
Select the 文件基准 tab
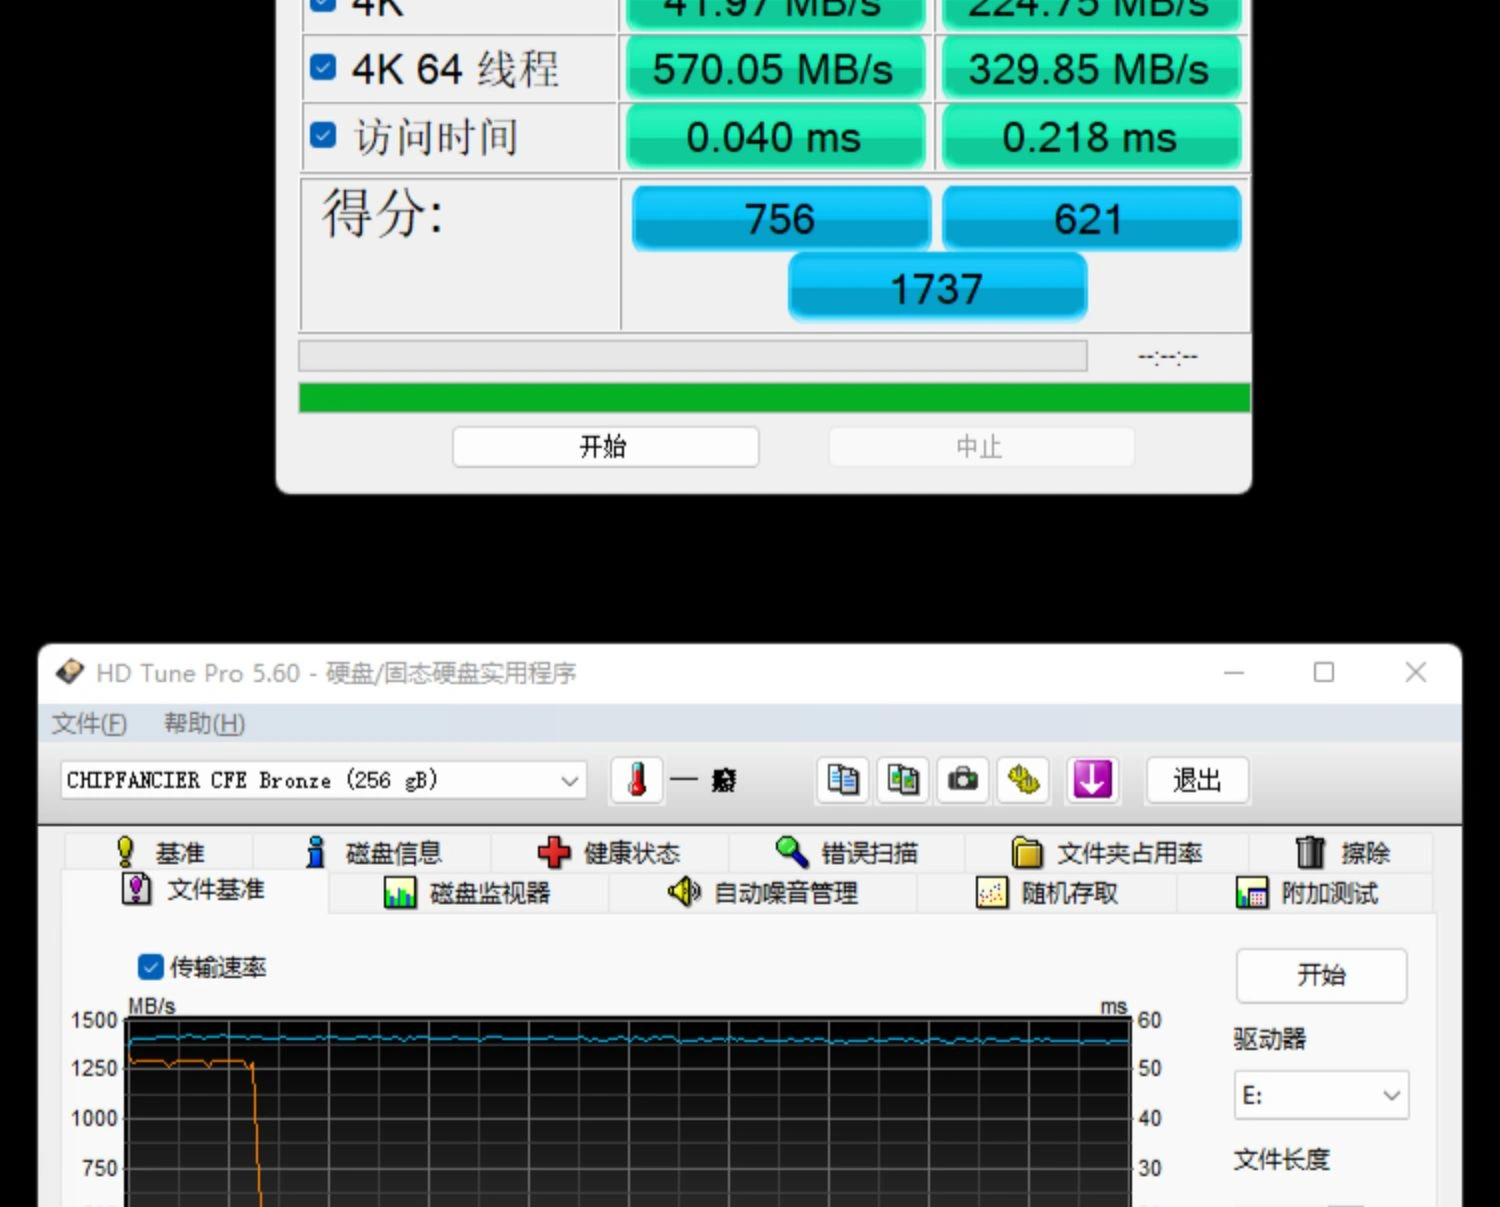(195, 889)
